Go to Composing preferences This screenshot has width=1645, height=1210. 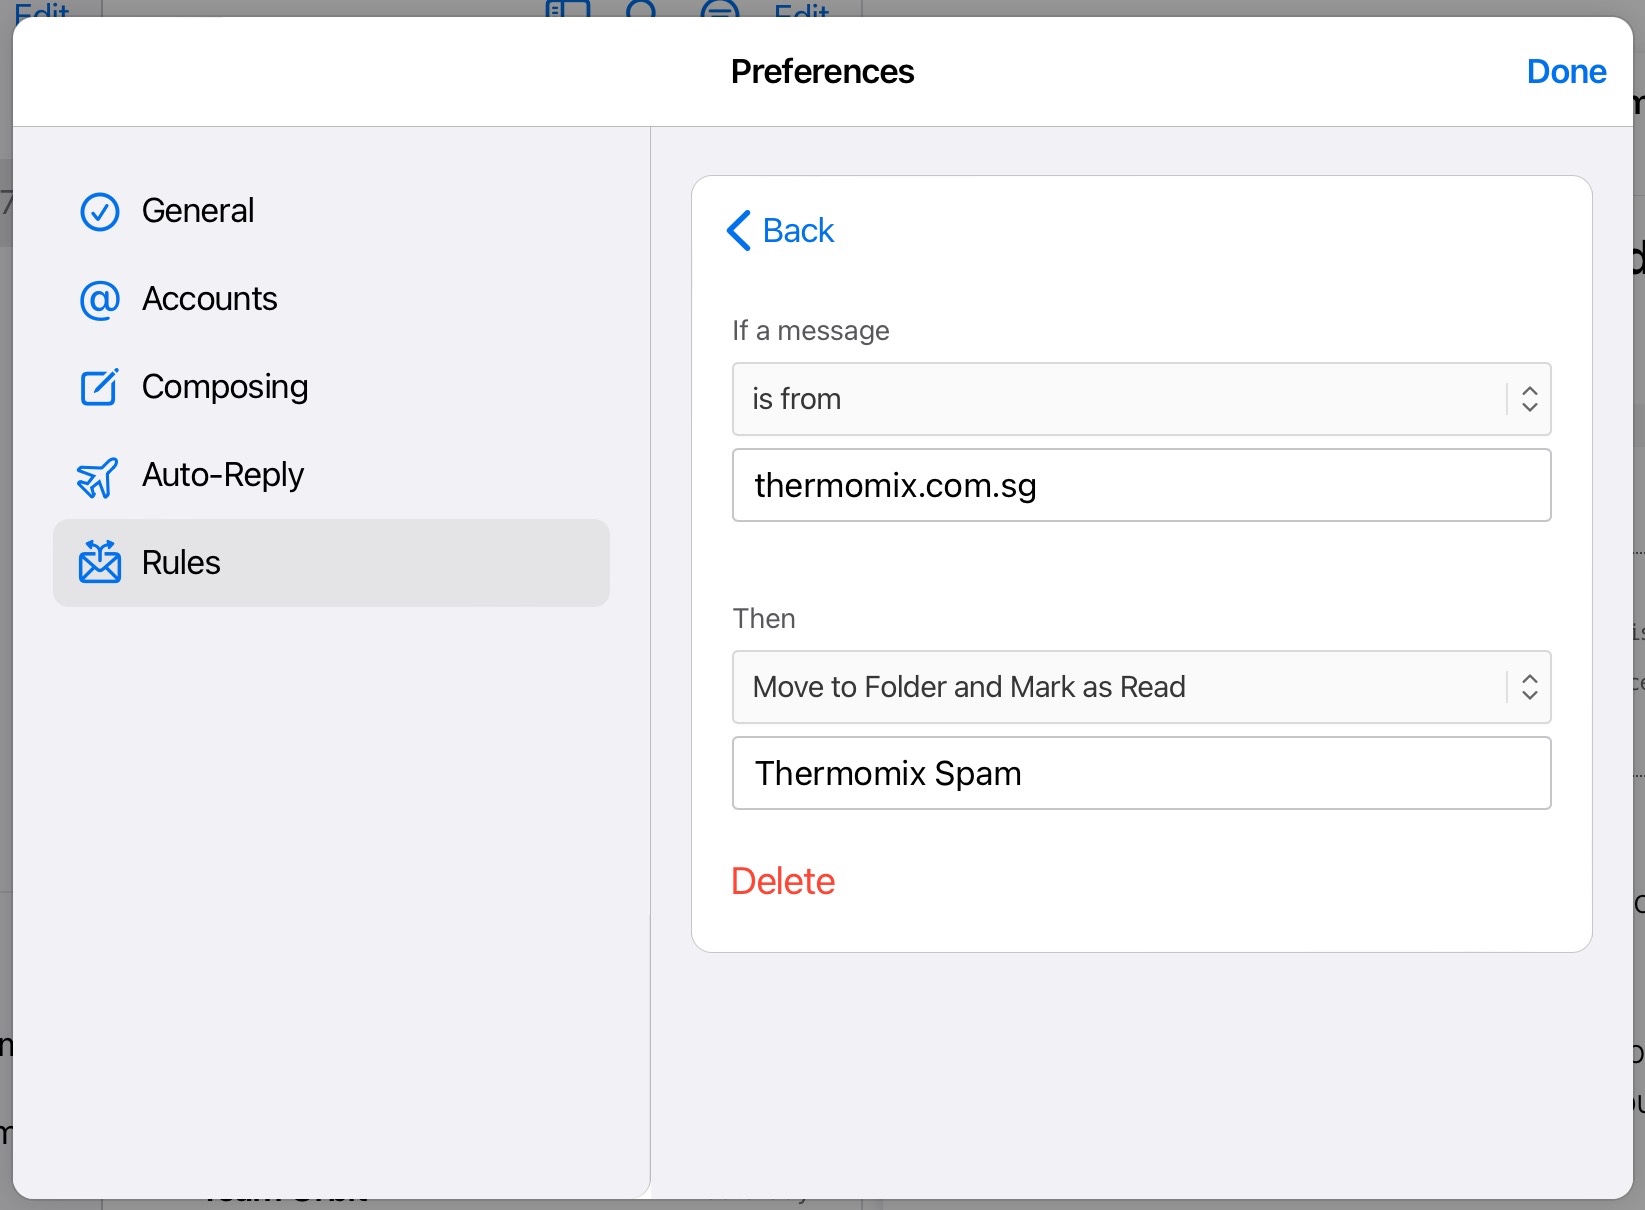tap(224, 387)
